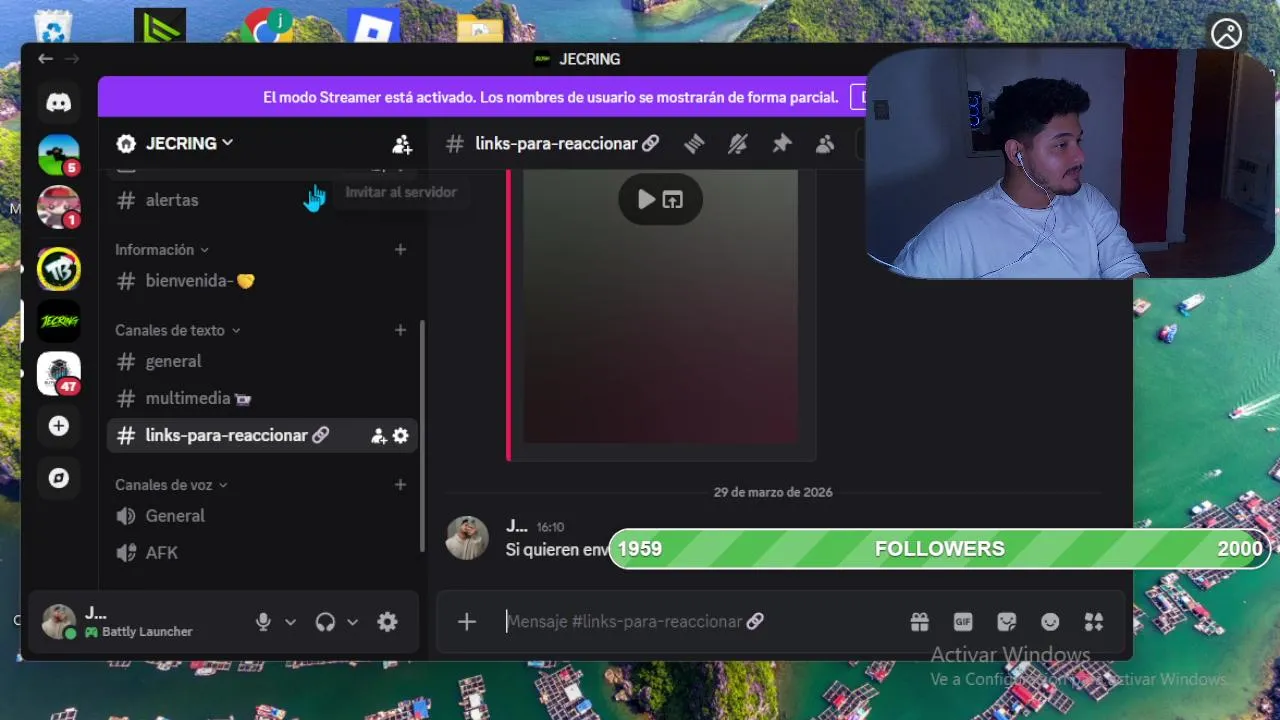Join General voice channel

(x=263, y=516)
